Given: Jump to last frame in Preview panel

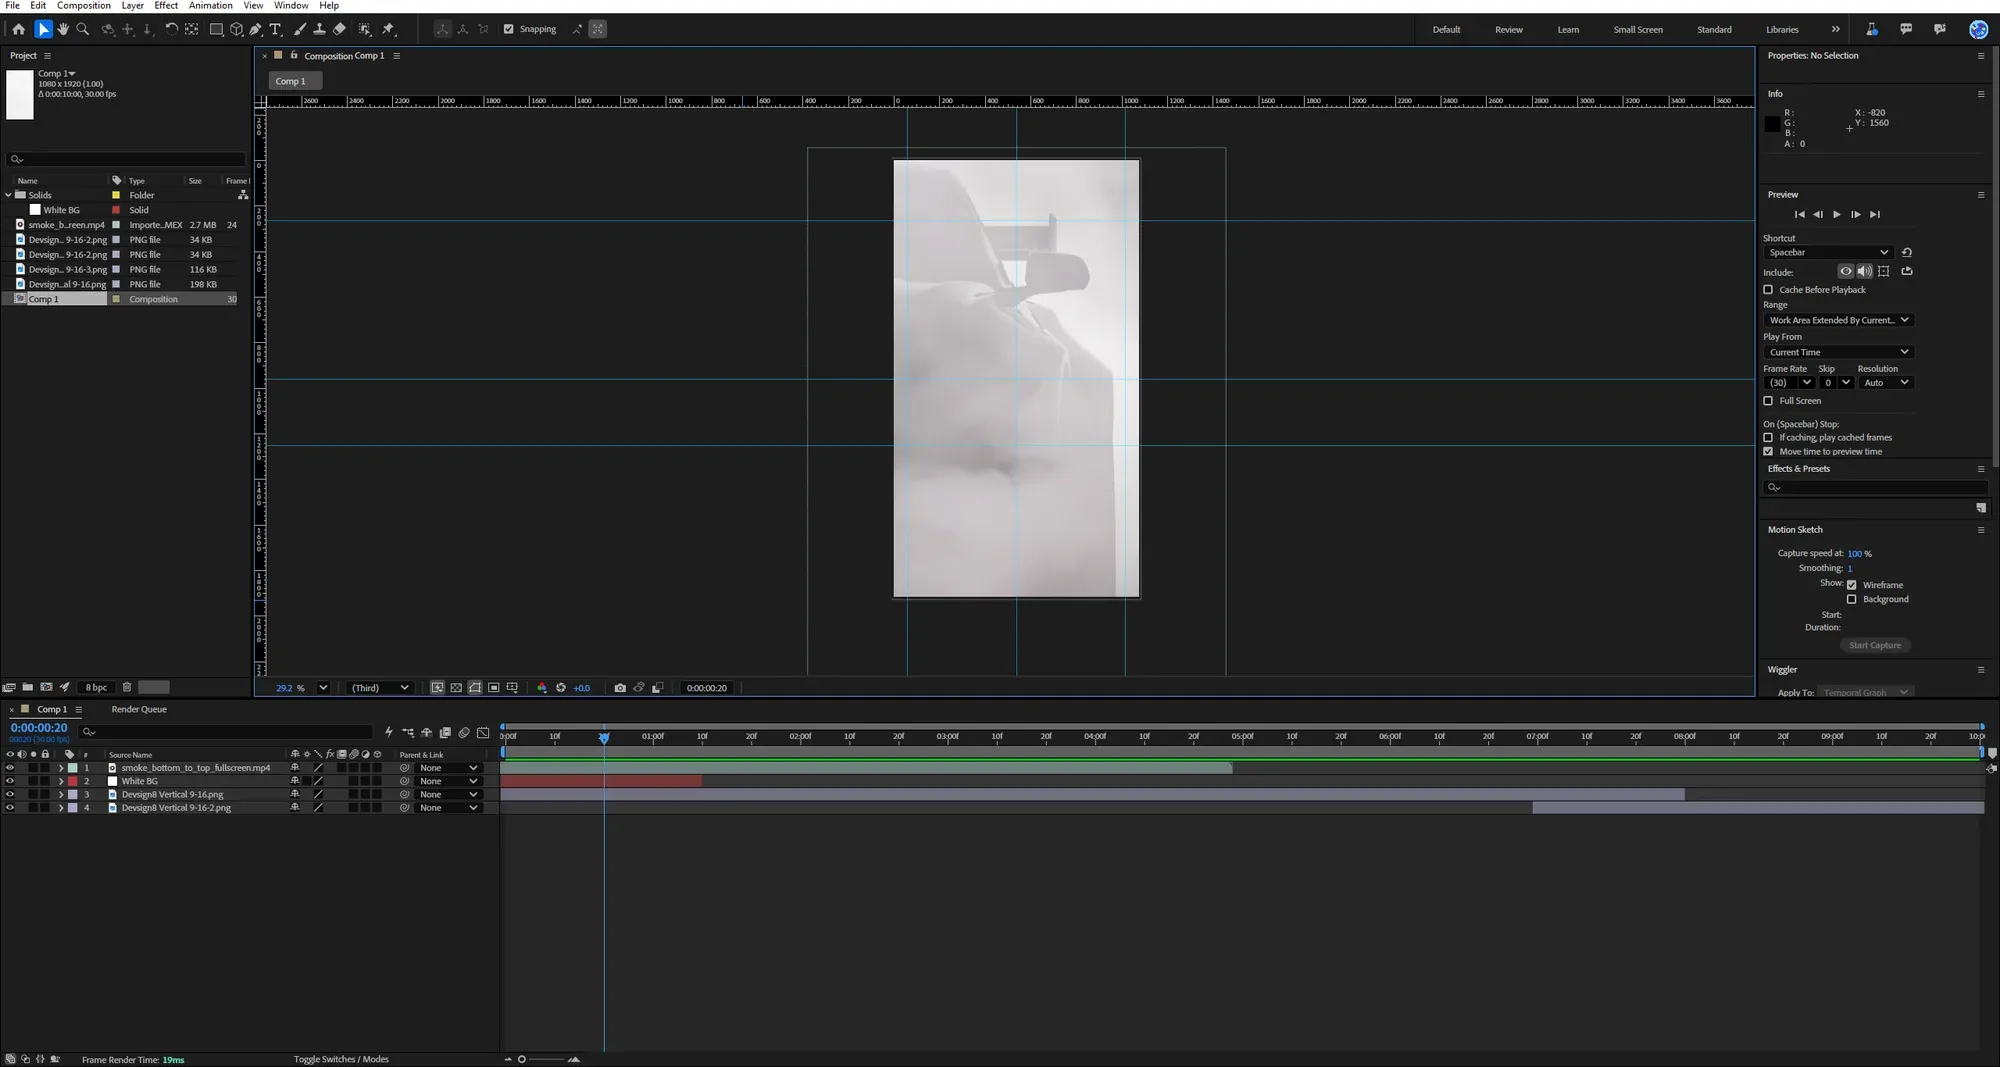Looking at the screenshot, I should (x=1875, y=214).
